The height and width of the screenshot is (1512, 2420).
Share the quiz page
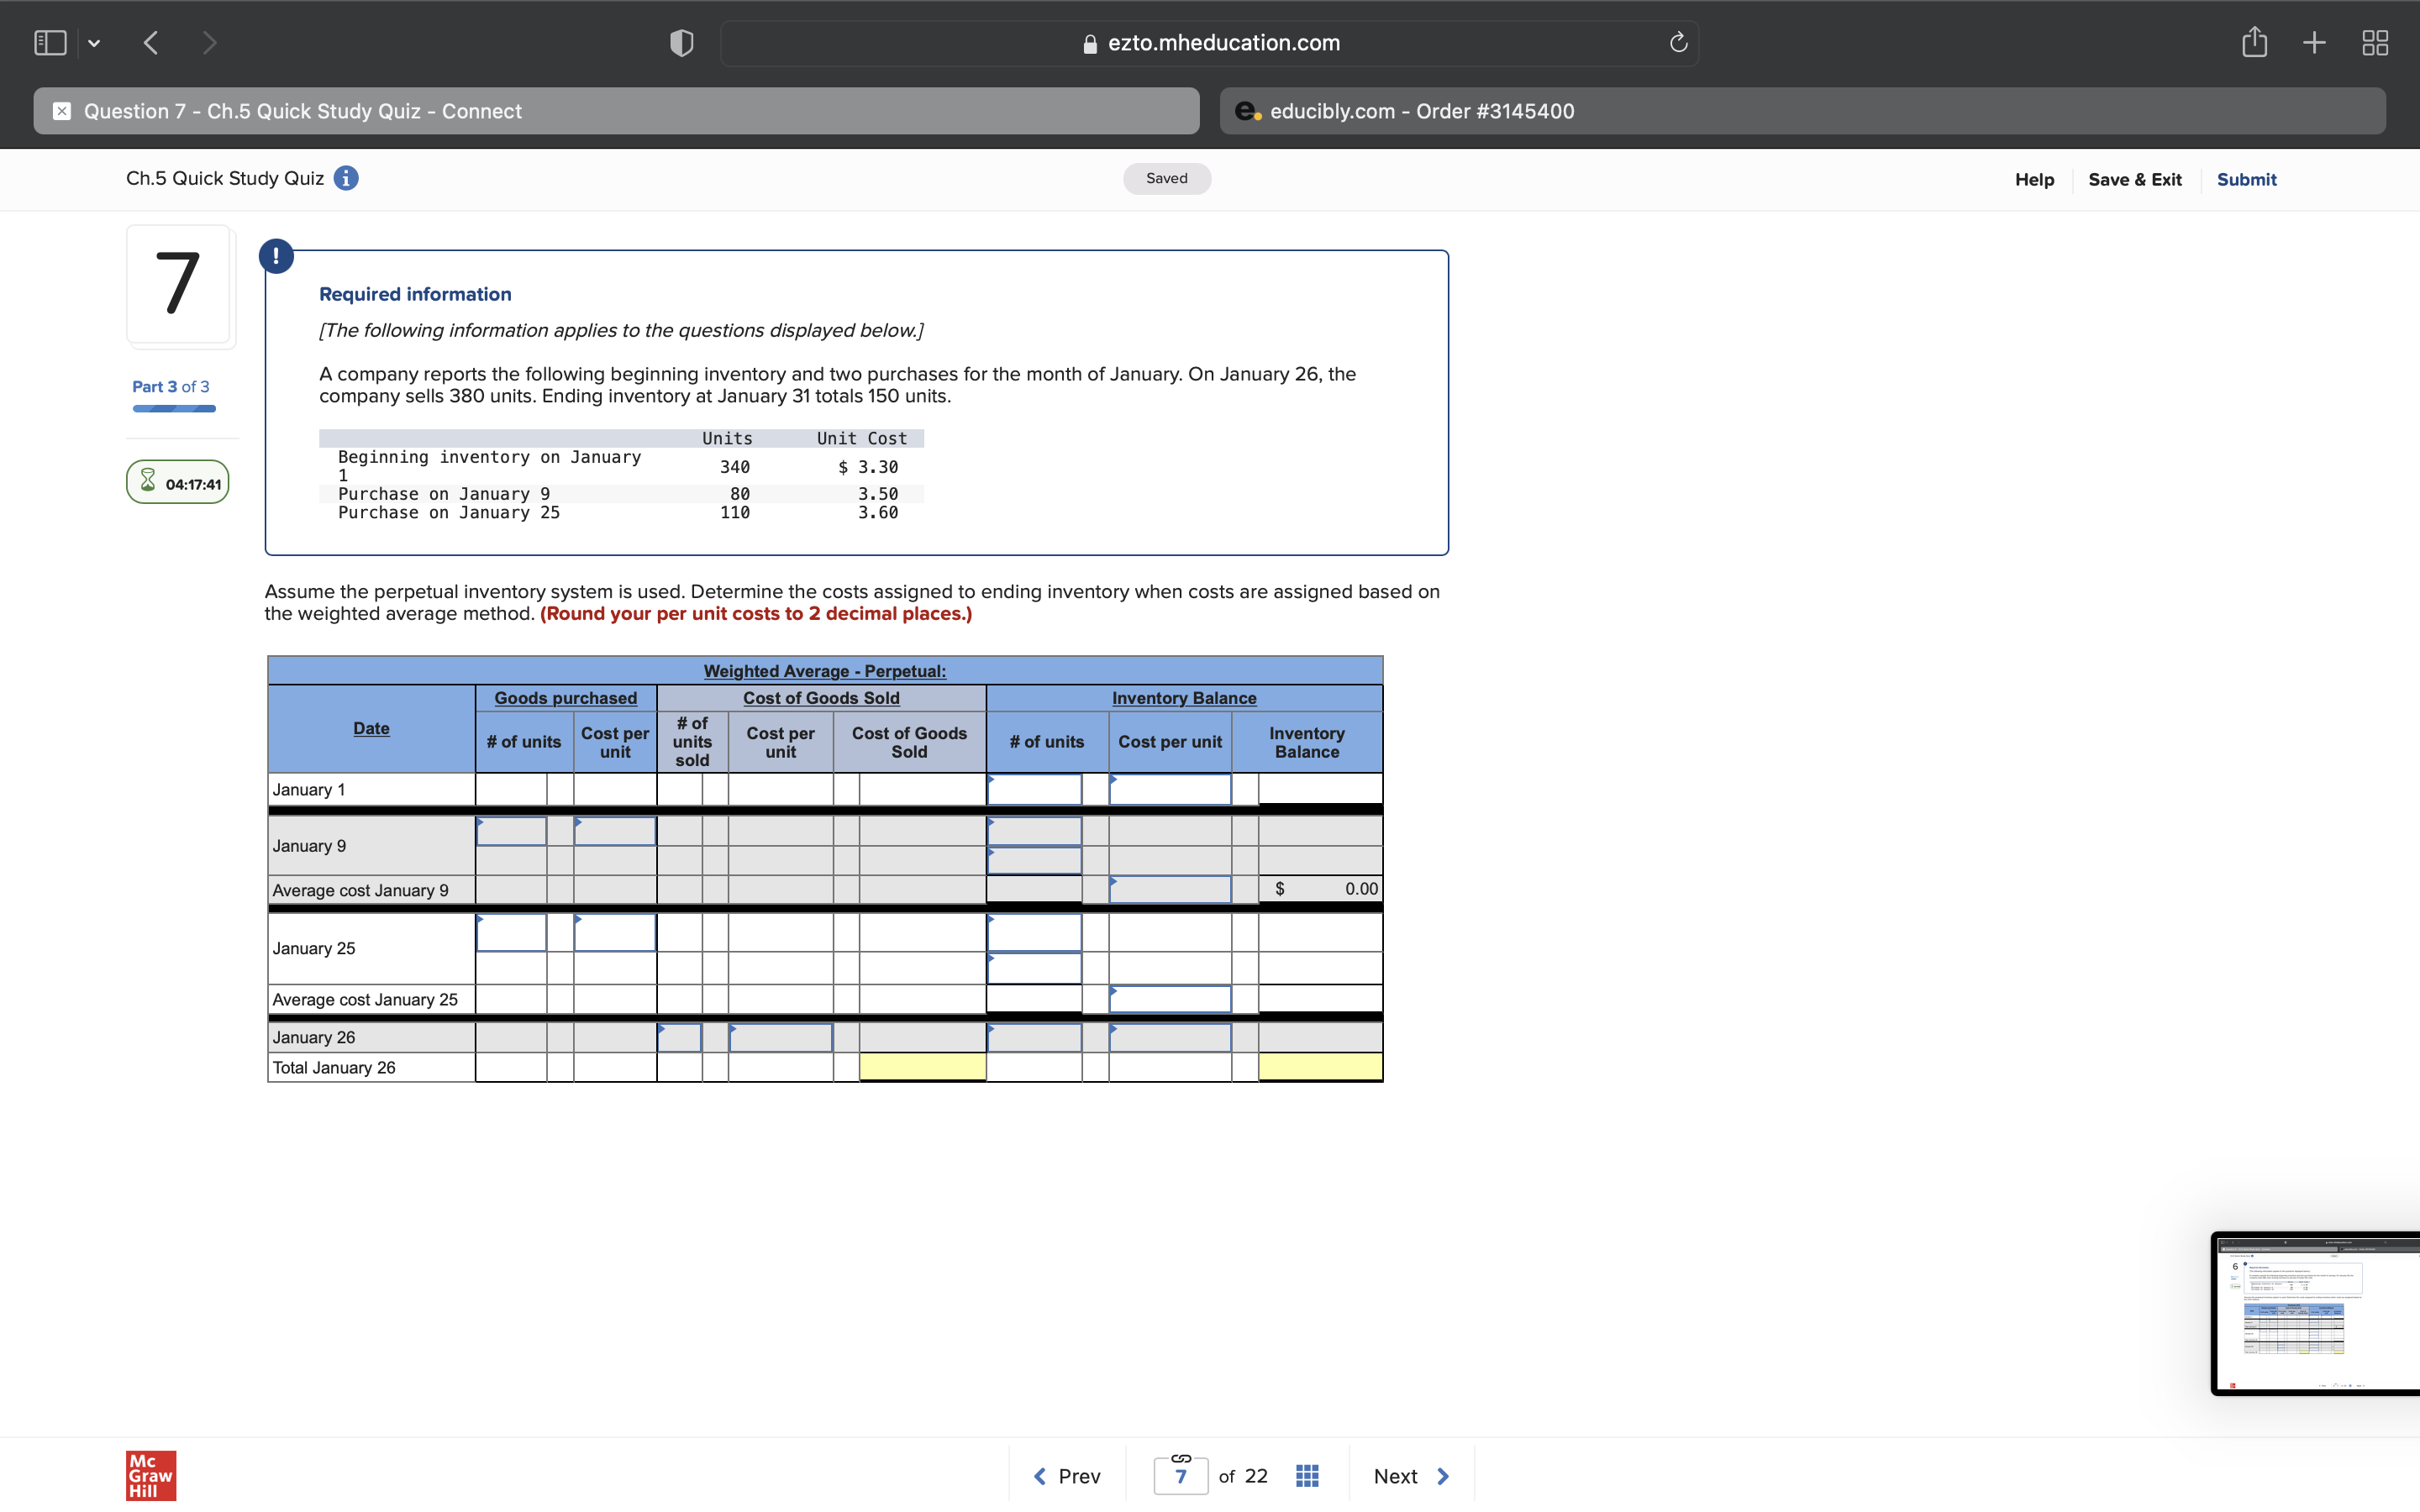coord(2255,42)
